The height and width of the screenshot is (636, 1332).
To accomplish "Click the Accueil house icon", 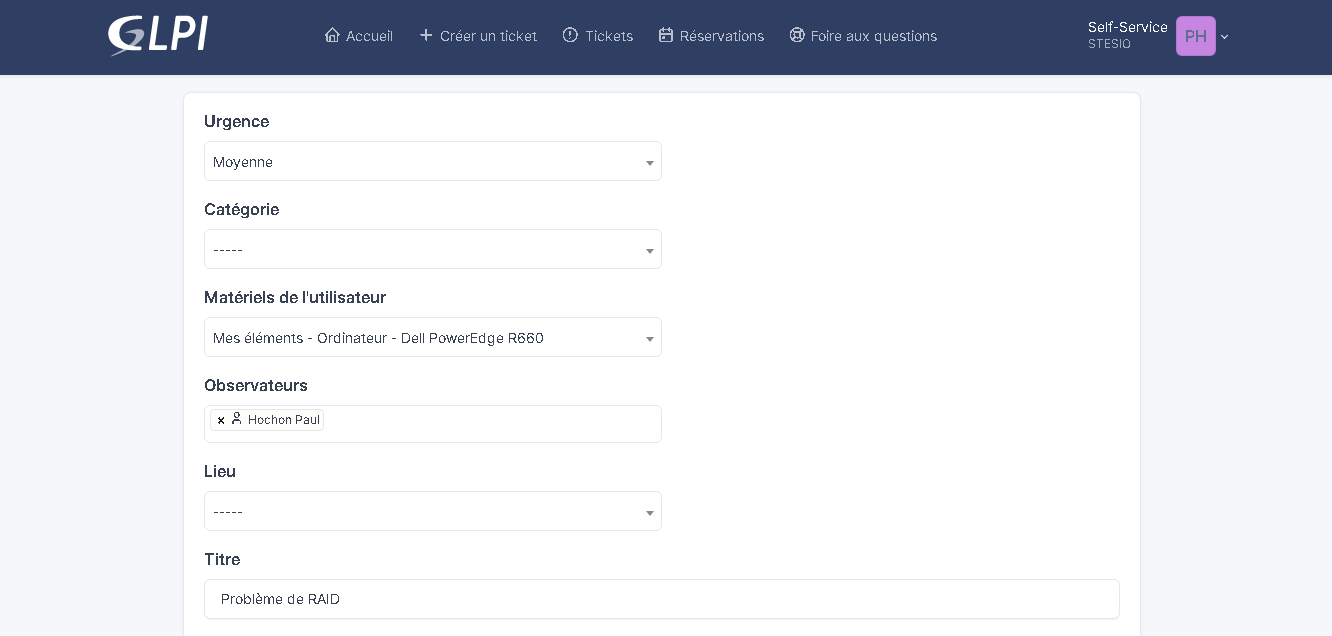I will click(332, 35).
